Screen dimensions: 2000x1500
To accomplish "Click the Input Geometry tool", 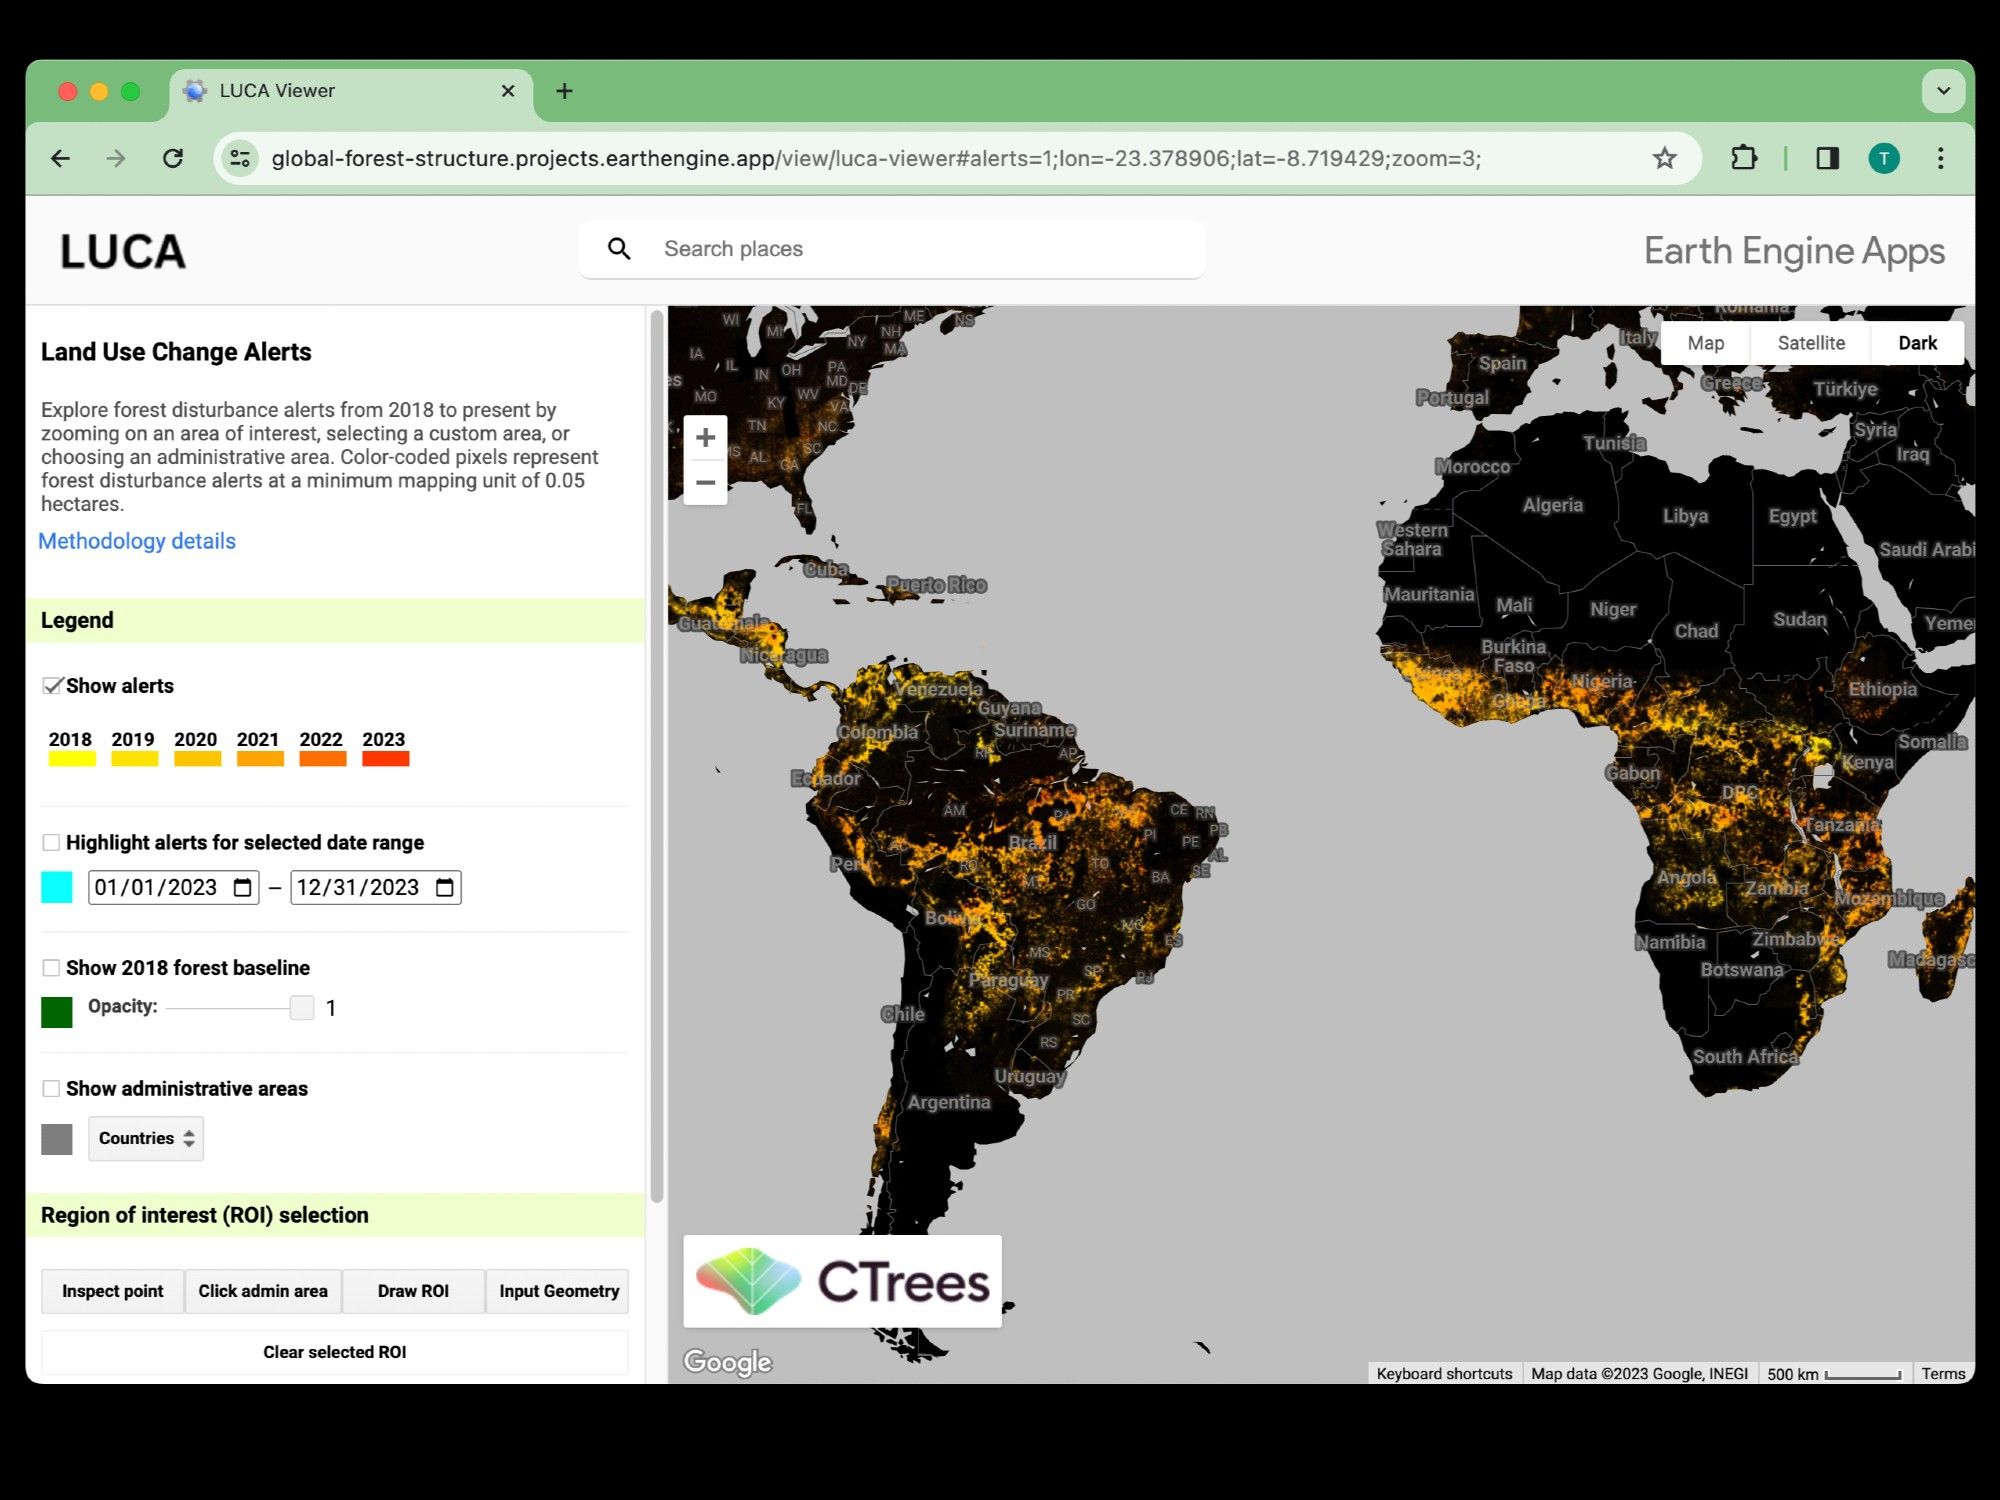I will pyautogui.click(x=557, y=1290).
